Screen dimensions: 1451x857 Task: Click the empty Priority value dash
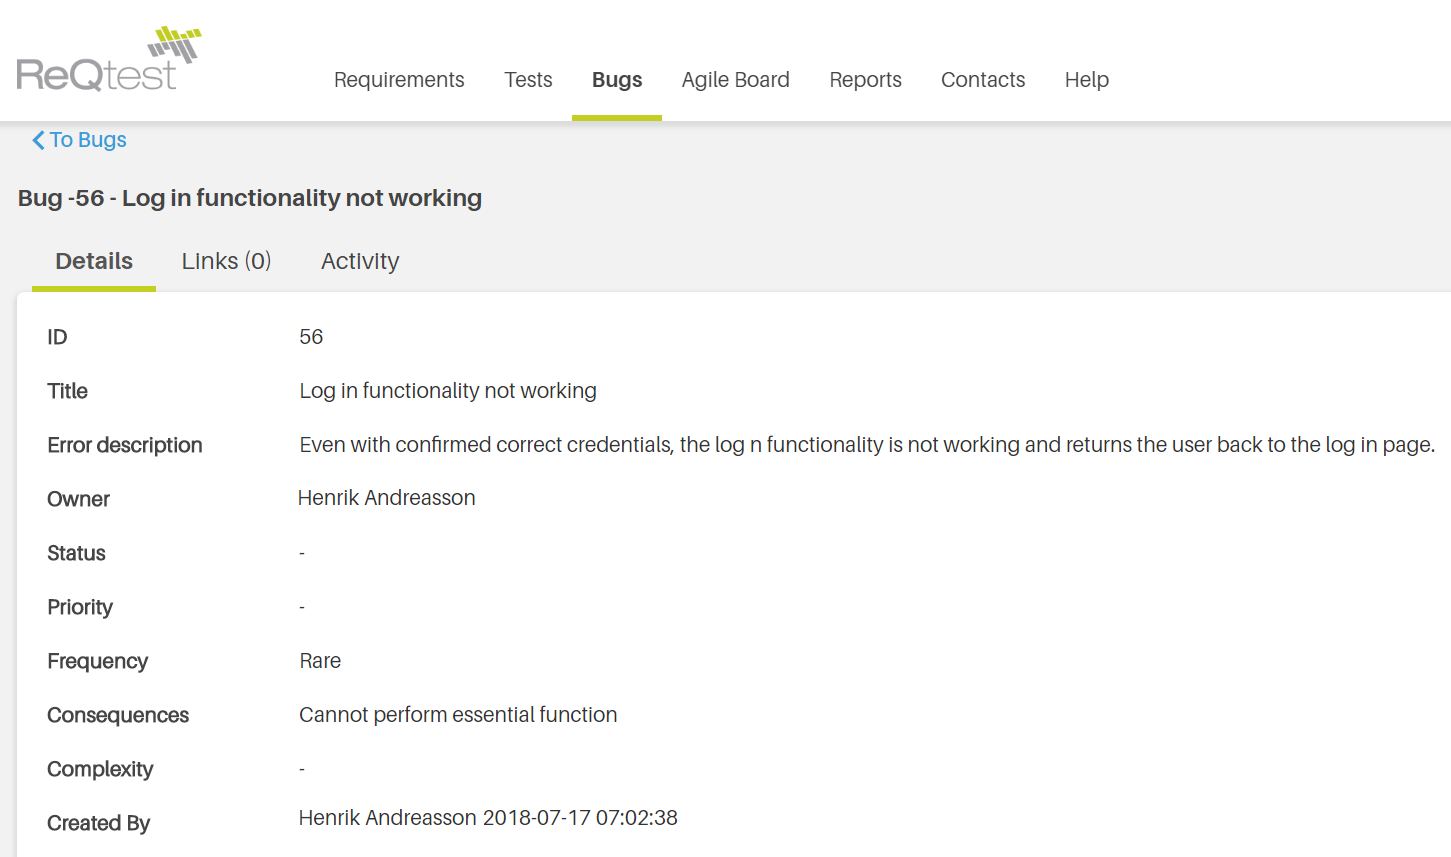302,607
